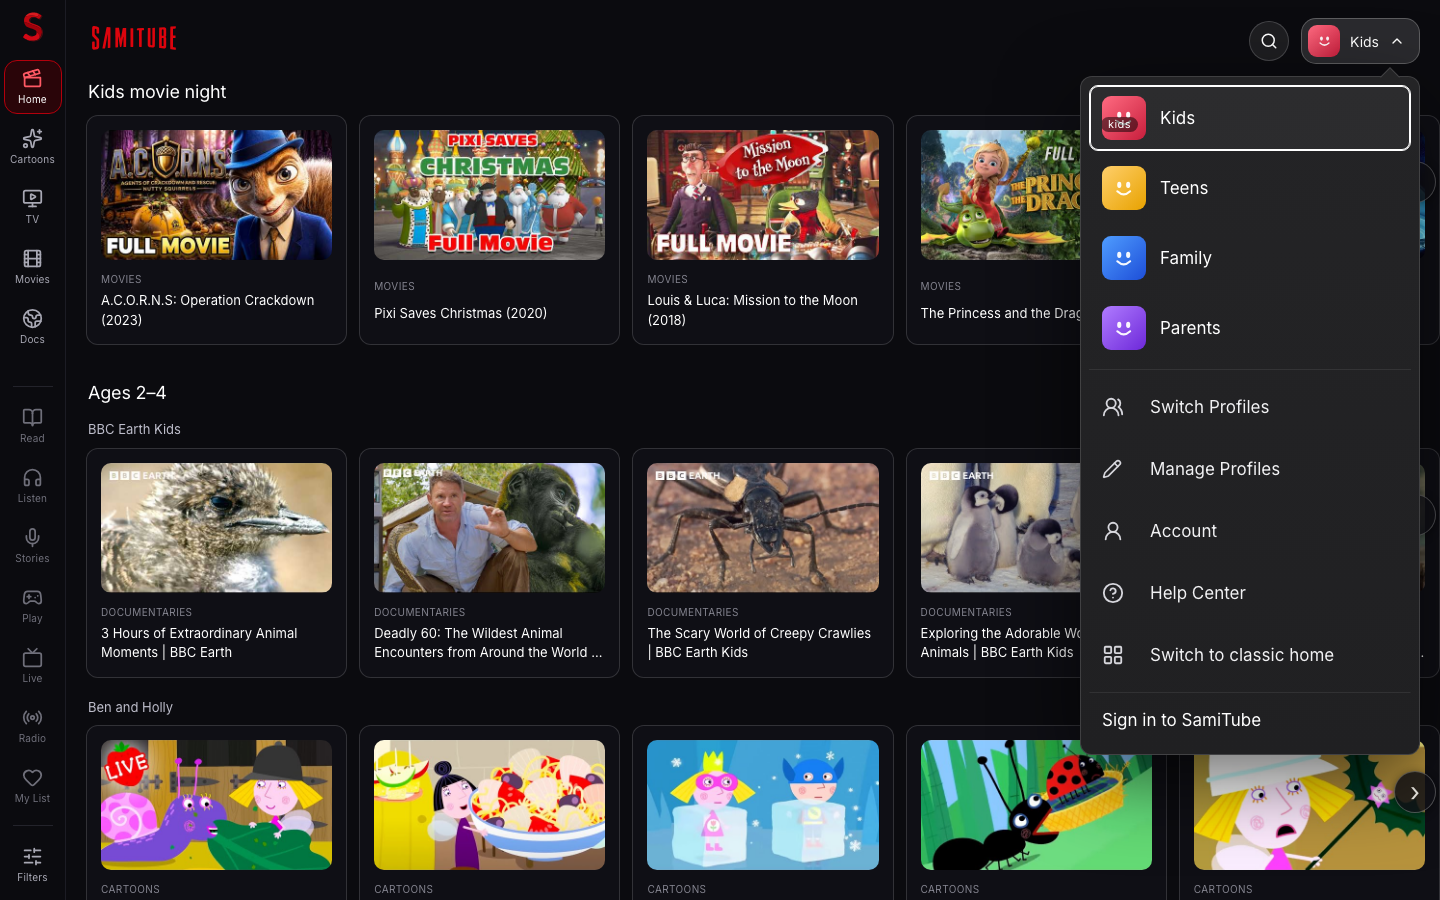Select the Live TV icon
The height and width of the screenshot is (900, 1440).
[x=32, y=666]
